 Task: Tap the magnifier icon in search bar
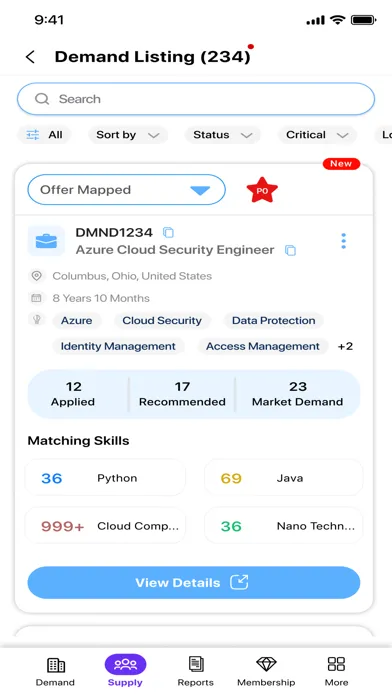(42, 99)
